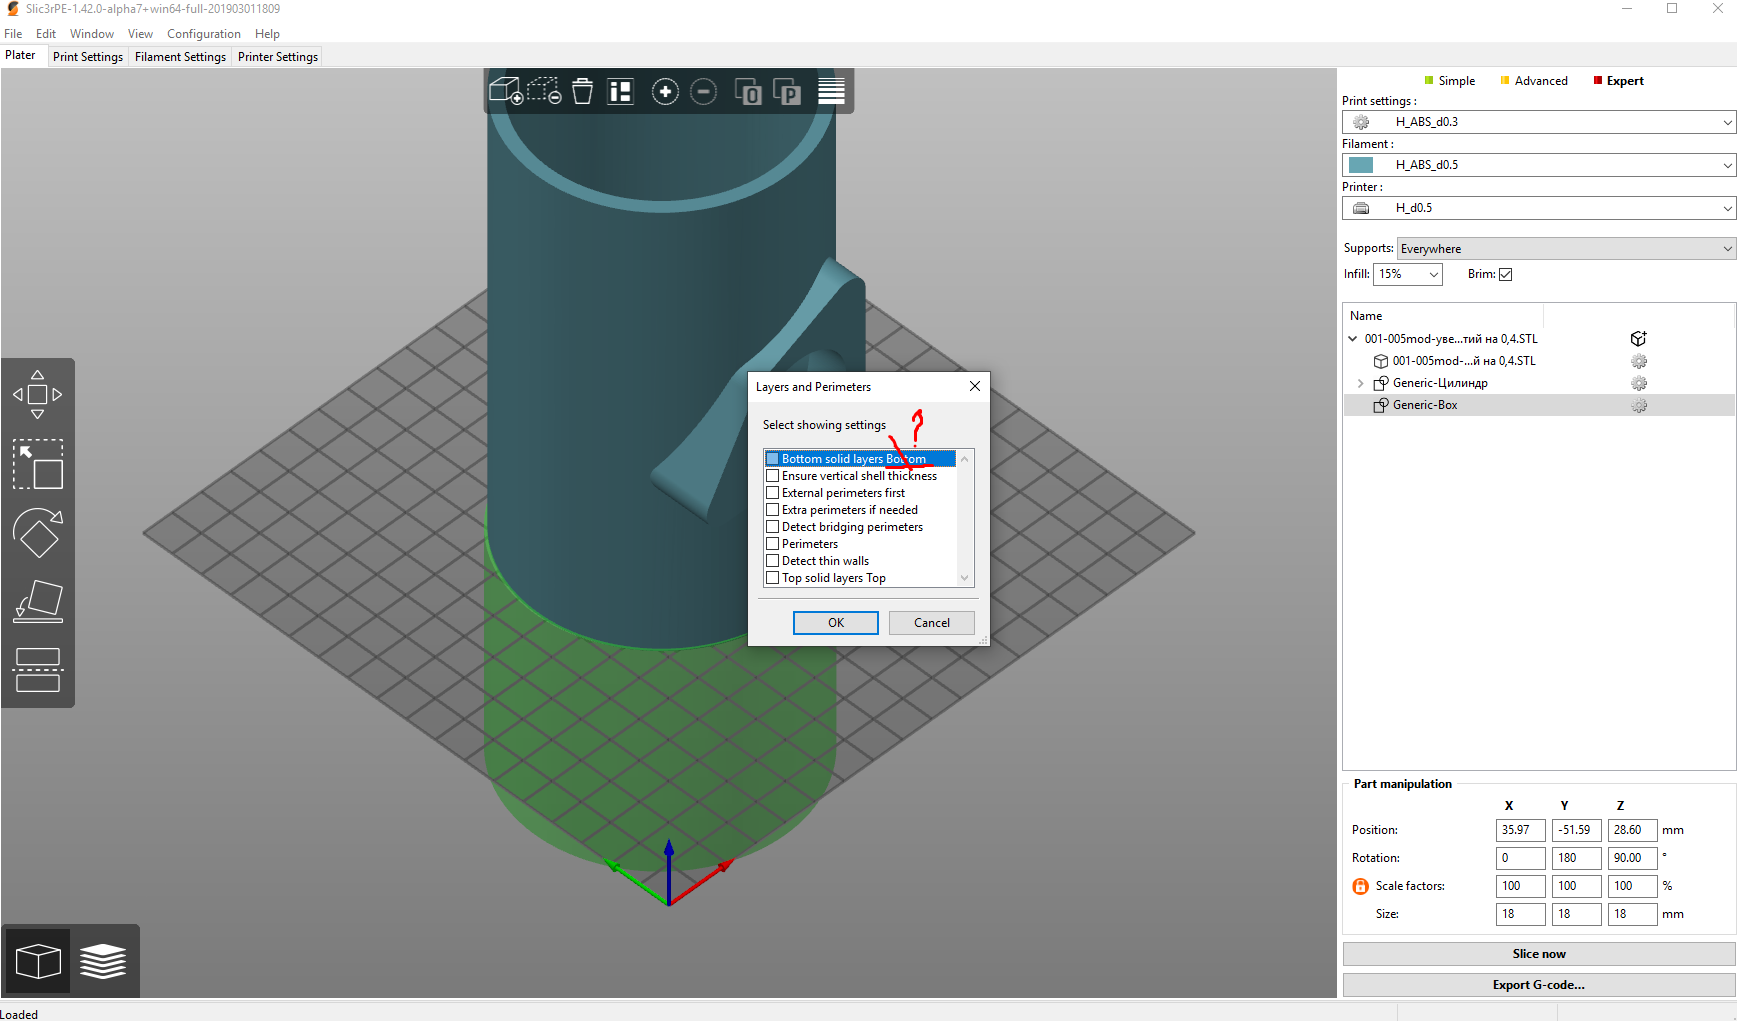1737x1021 pixels.
Task: Open the File menu
Action: 13,34
